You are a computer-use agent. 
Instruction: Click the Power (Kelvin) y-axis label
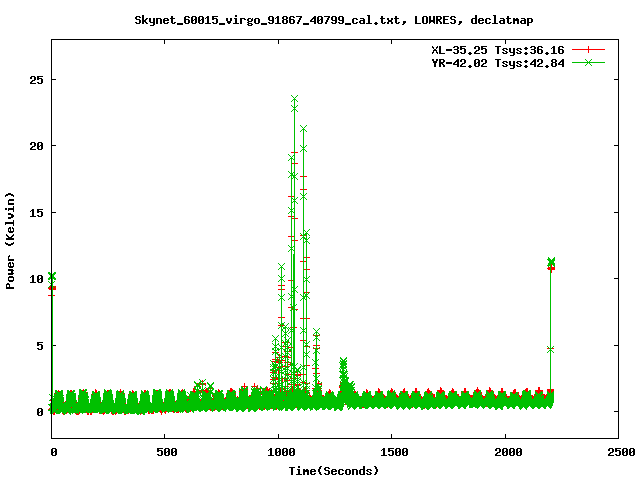tap(10, 241)
